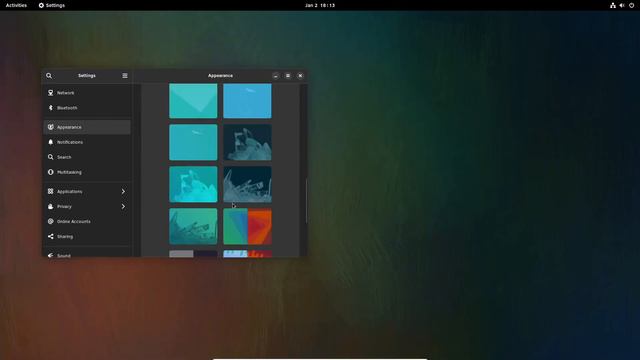Viewport: 640px width, 360px height.
Task: Open Notifications settings panel
Action: 87,142
